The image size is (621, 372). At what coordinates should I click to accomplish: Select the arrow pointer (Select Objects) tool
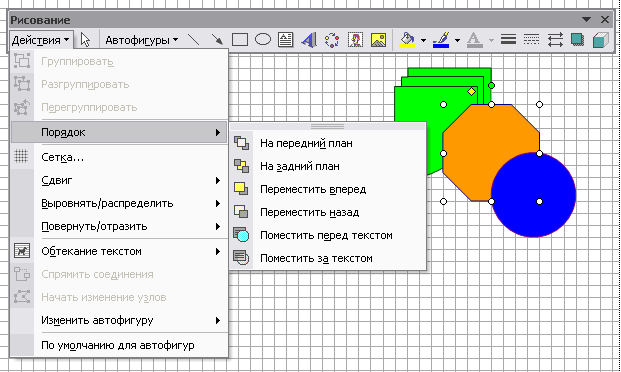pos(85,40)
